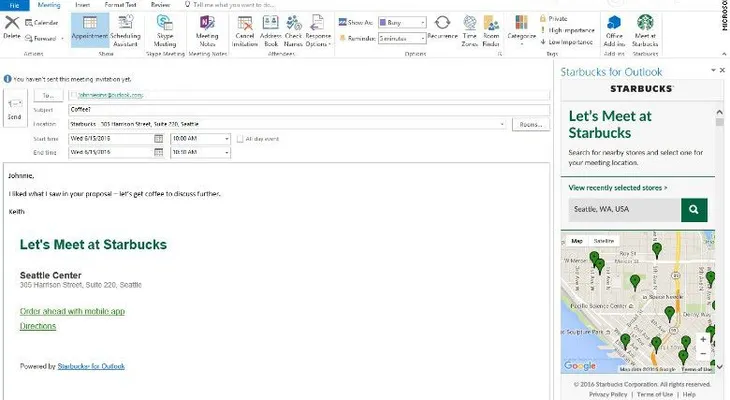
Task: Show Time Zones
Action: point(469,30)
